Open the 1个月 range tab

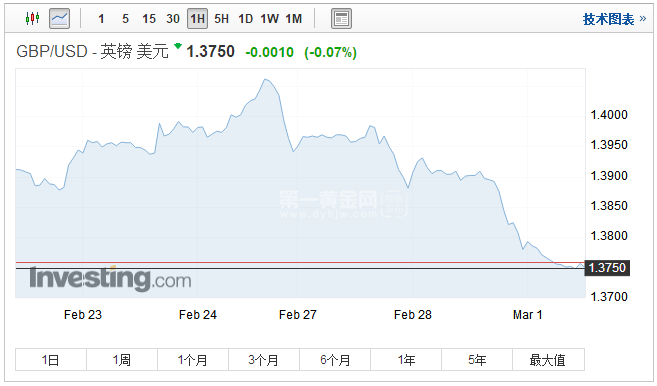click(x=193, y=360)
